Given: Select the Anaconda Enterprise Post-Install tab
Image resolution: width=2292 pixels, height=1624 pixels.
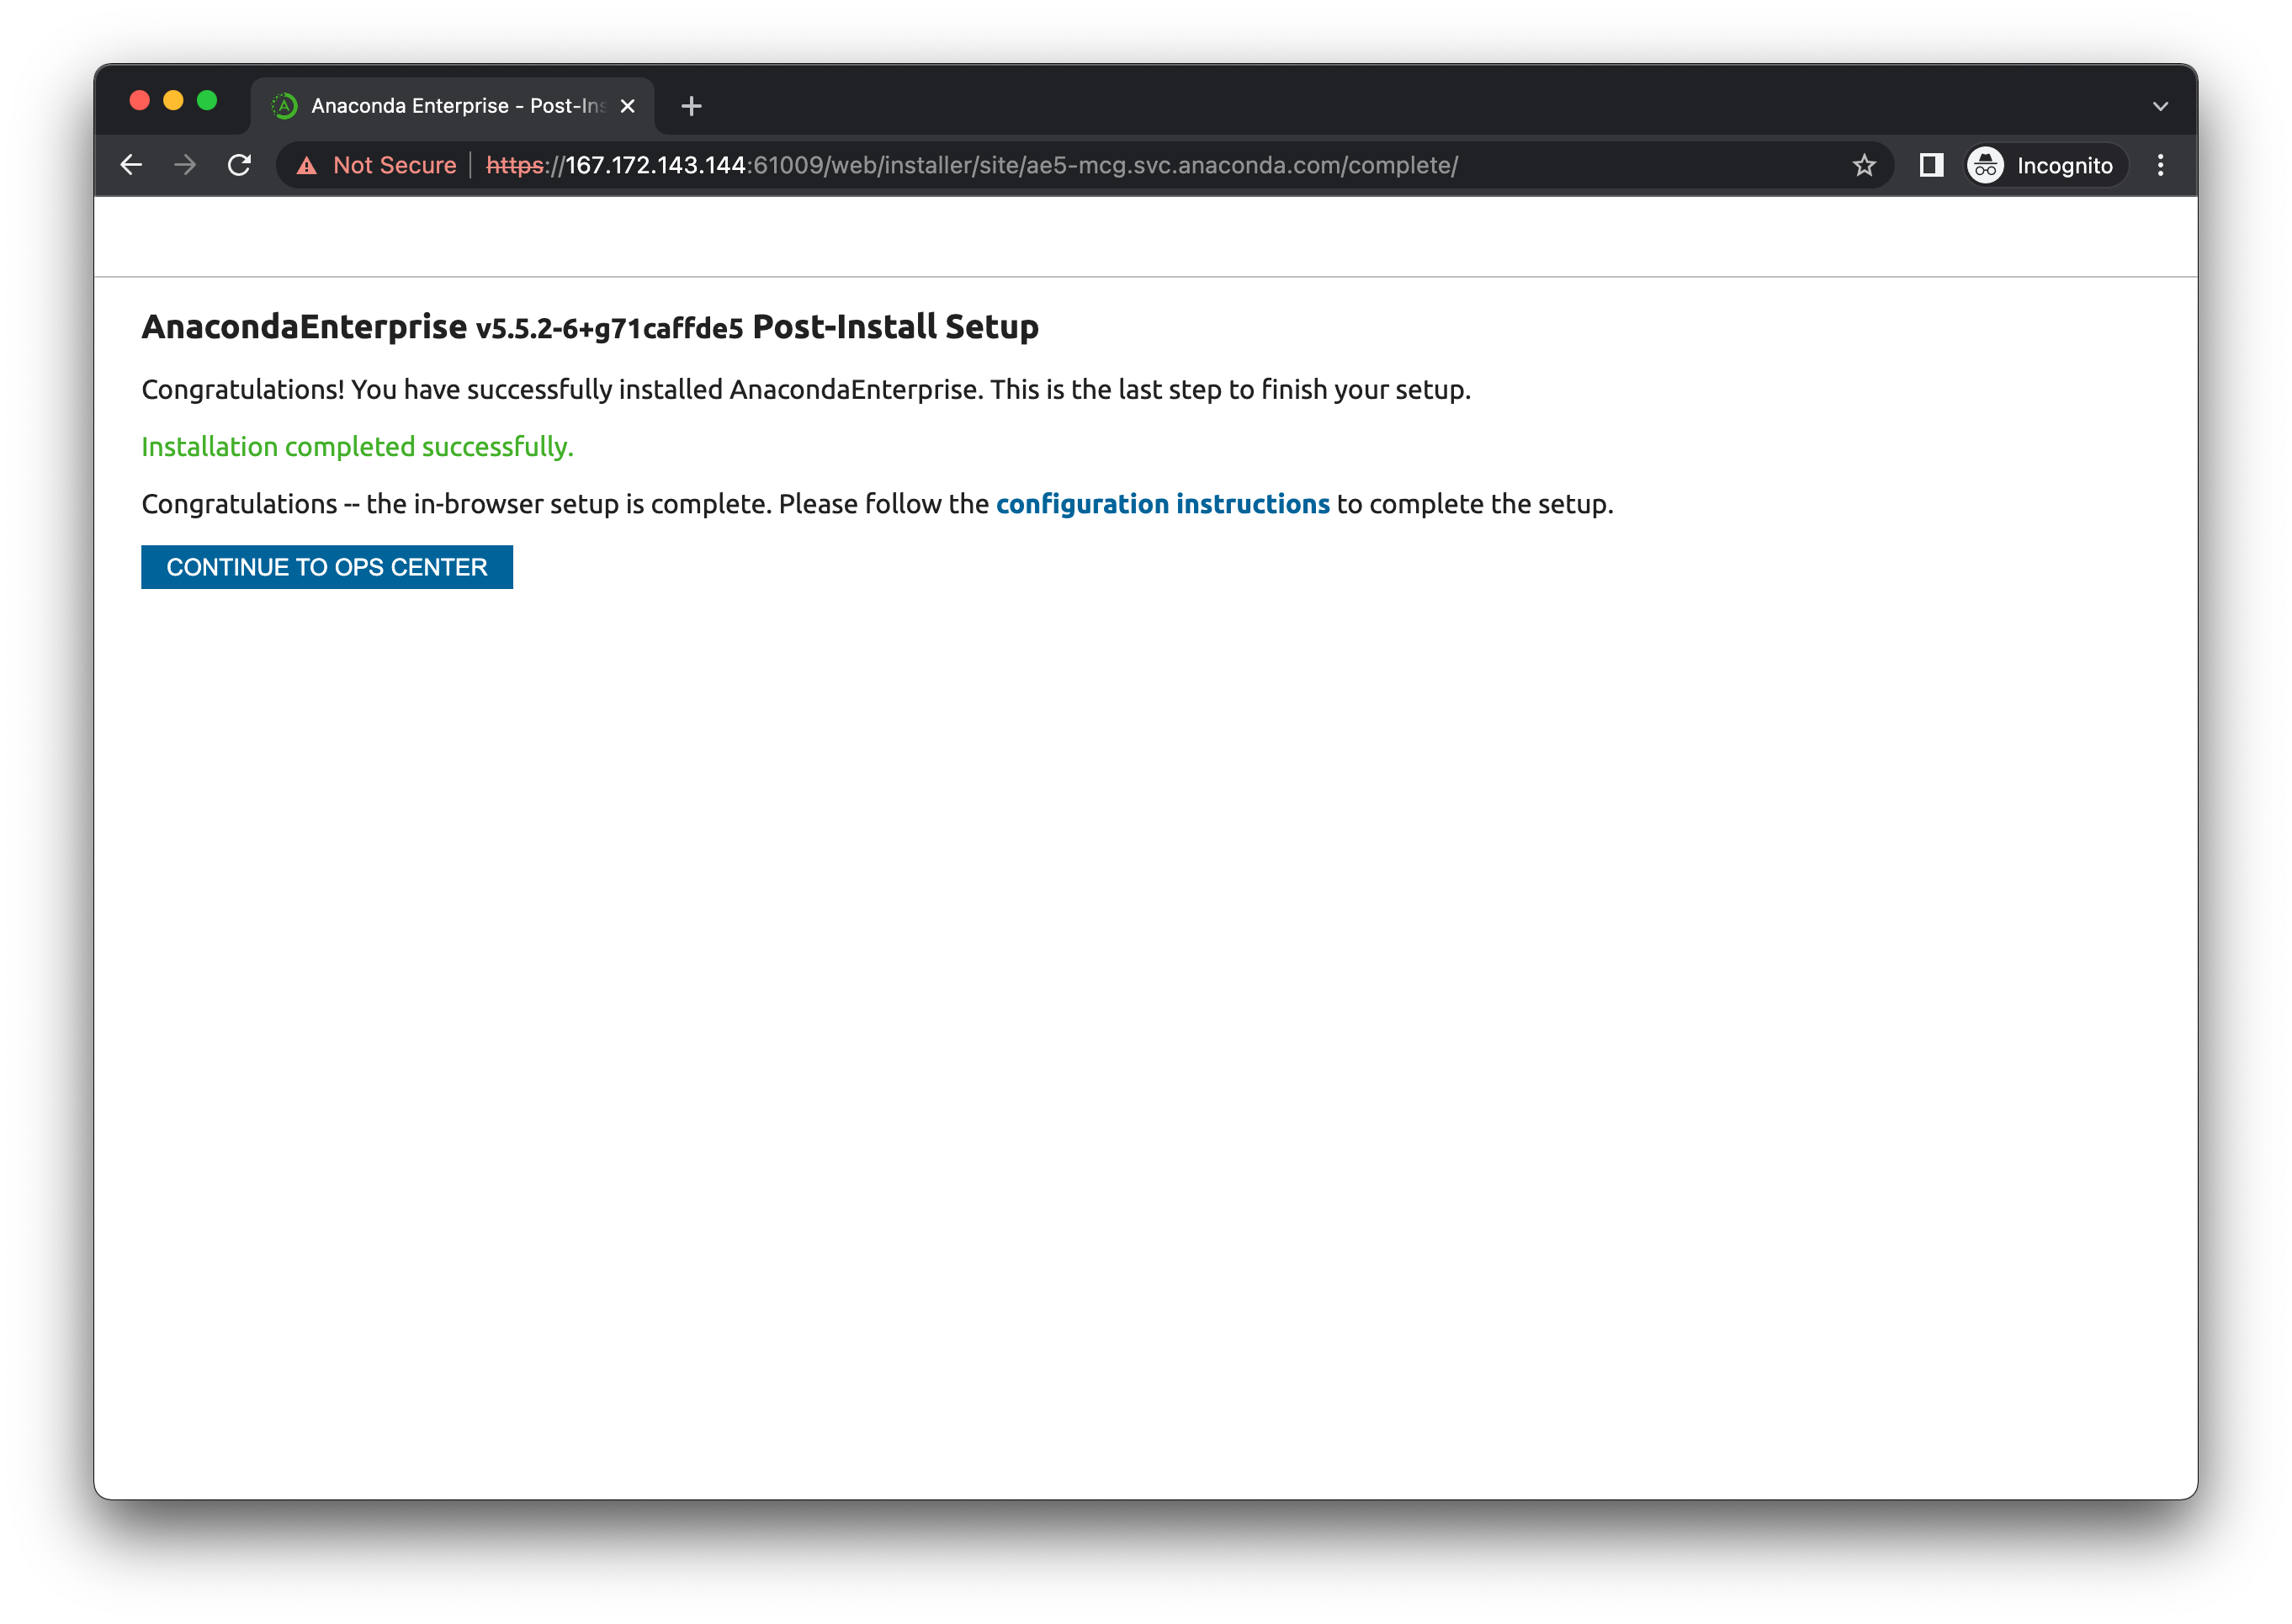Looking at the screenshot, I should pyautogui.click(x=457, y=106).
